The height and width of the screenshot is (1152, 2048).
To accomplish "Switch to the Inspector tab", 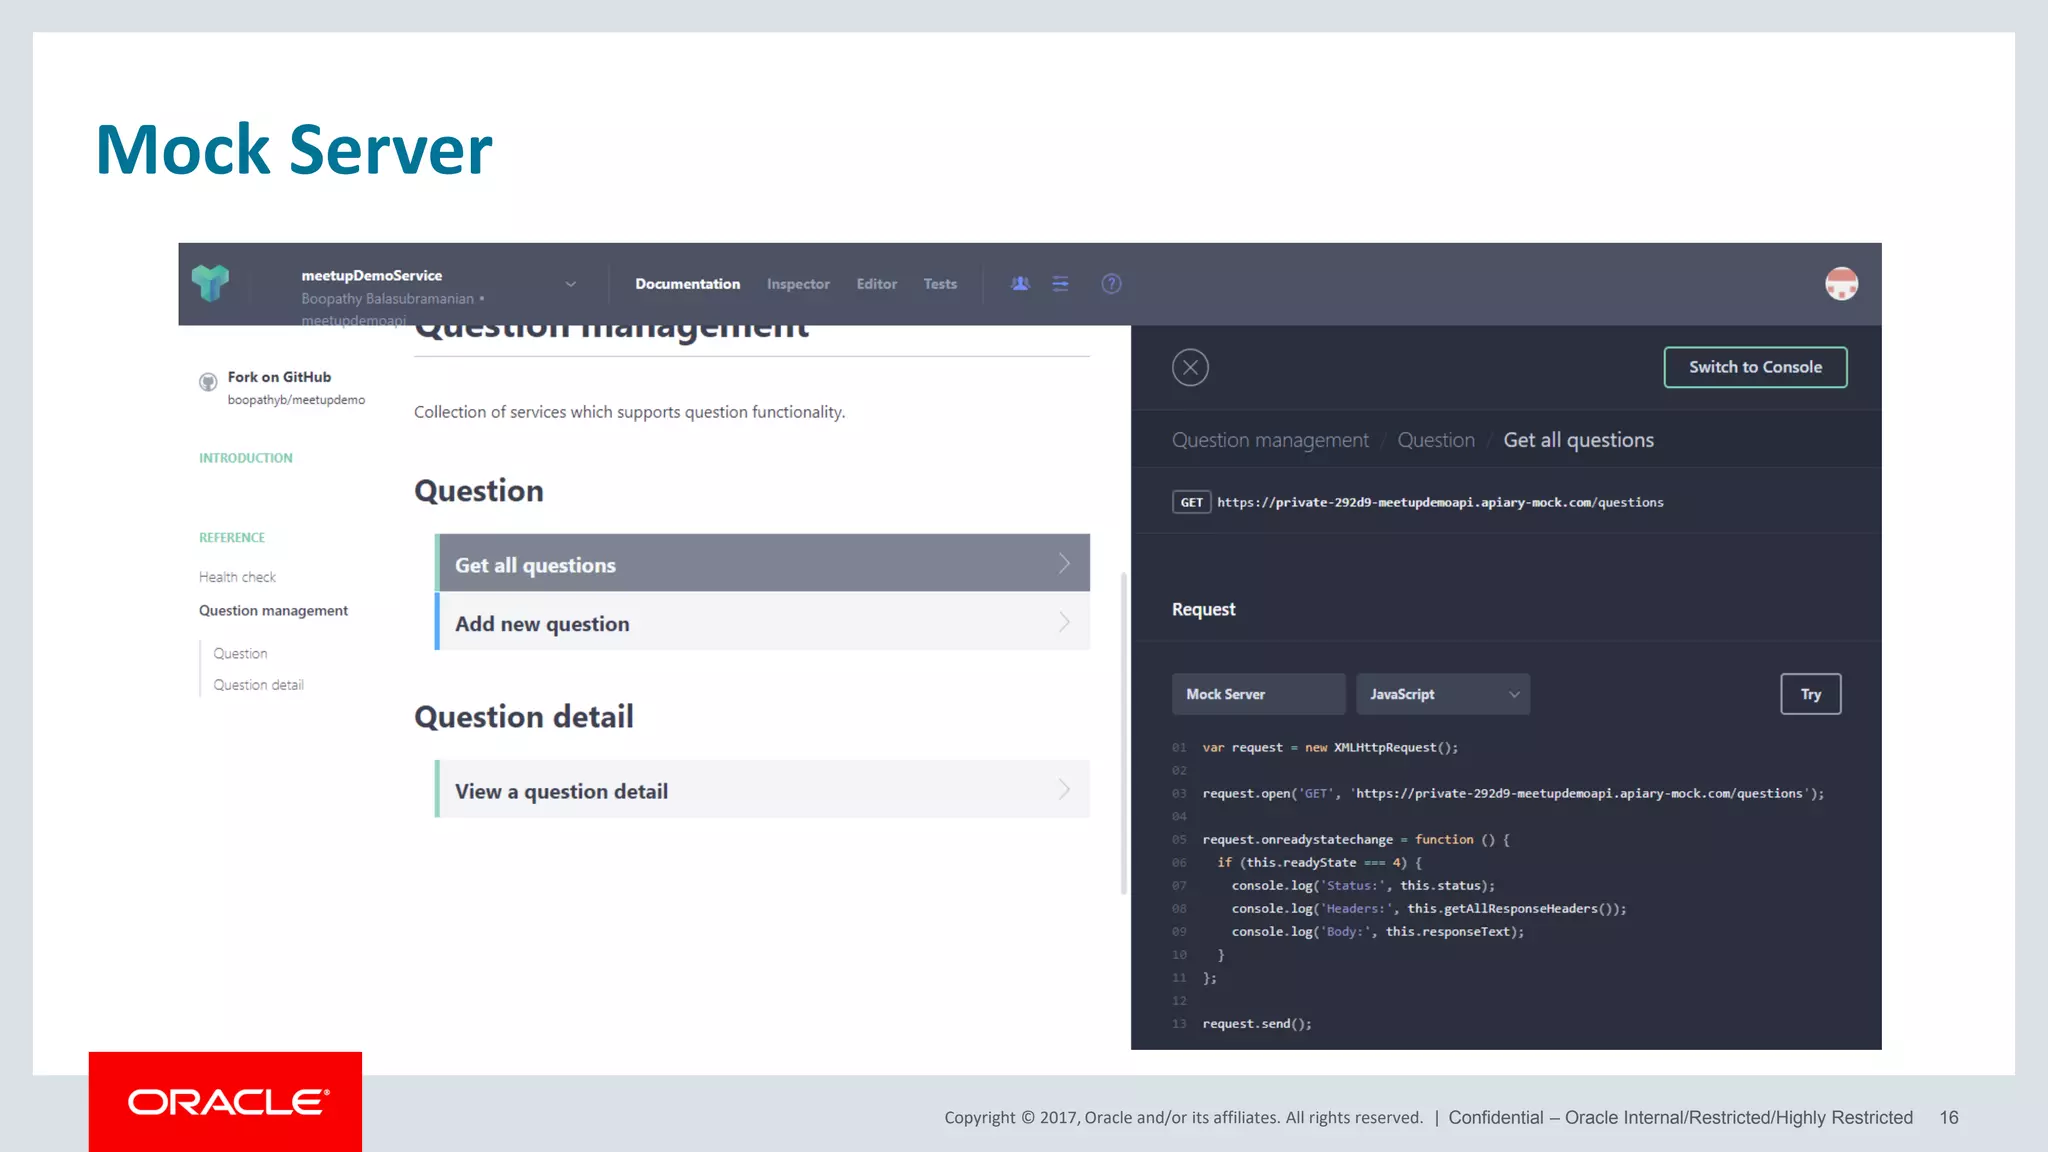I will coord(798,284).
